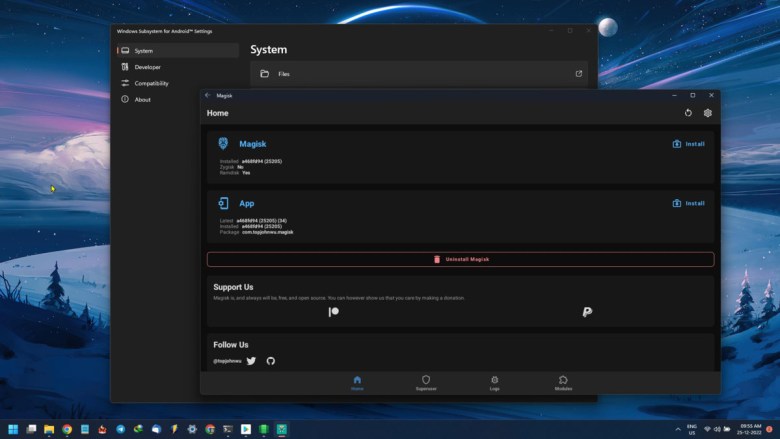Screen dimensions: 780x439
Task: Click the folder icon in Files row
Action: [265, 74]
